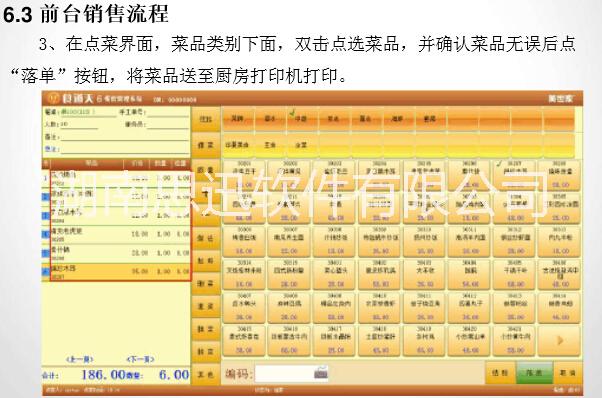Click the quantity total 6.00
The width and height of the screenshot is (602, 398).
pos(174,374)
